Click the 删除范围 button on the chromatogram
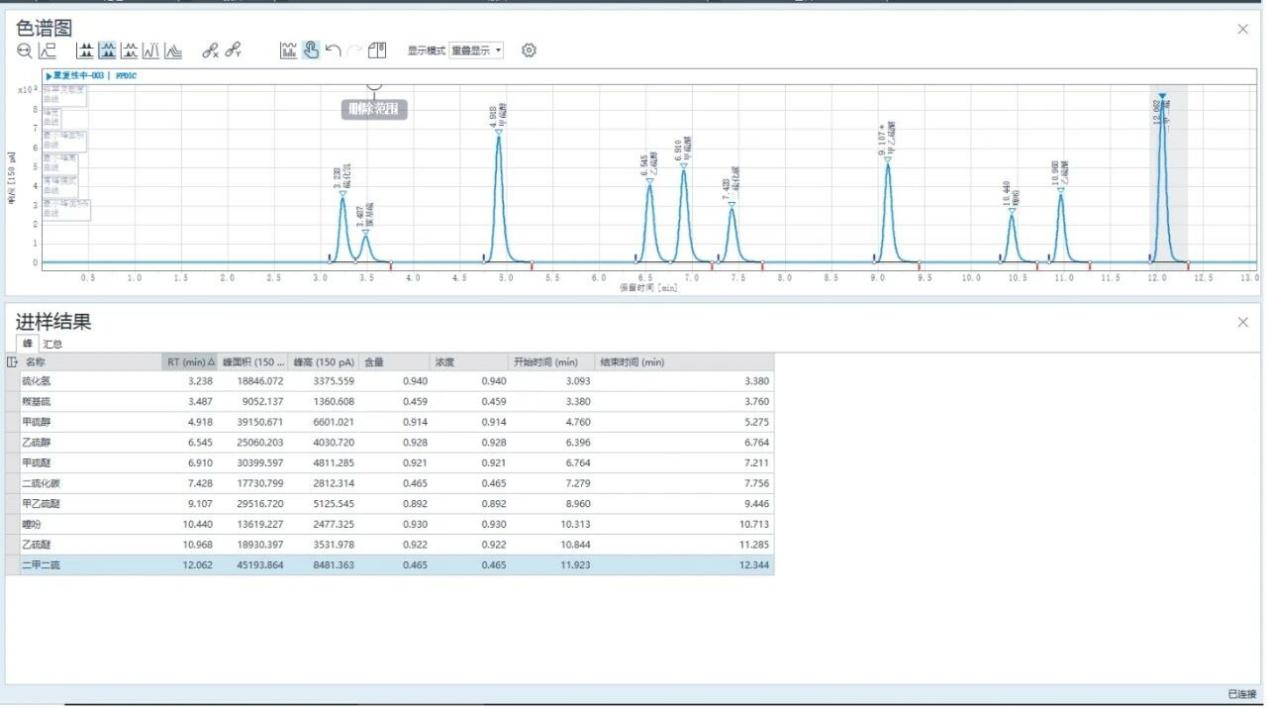This screenshot has width=1267, height=708. tap(375, 110)
